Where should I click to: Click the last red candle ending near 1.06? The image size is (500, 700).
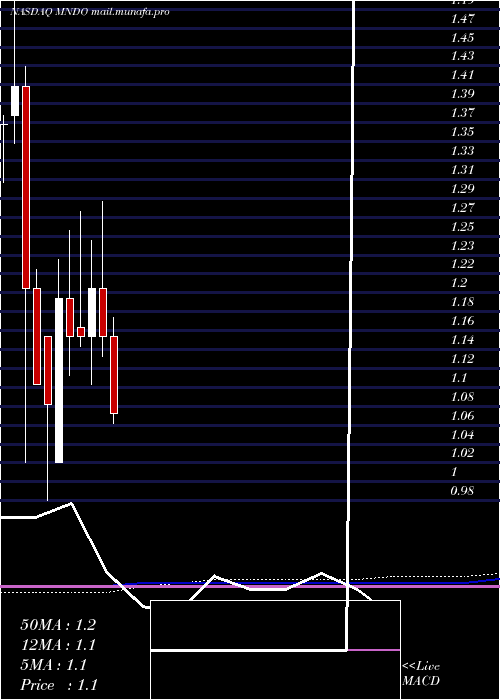tap(114, 375)
